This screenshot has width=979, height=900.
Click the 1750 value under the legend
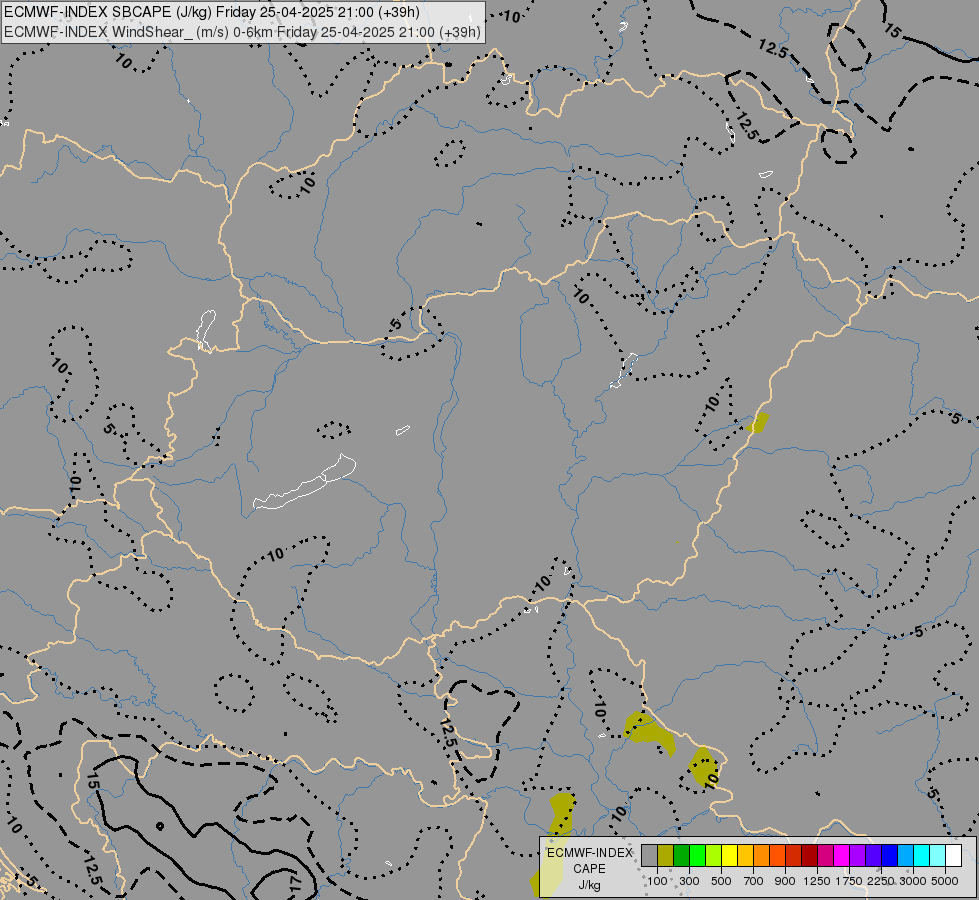[x=849, y=881]
